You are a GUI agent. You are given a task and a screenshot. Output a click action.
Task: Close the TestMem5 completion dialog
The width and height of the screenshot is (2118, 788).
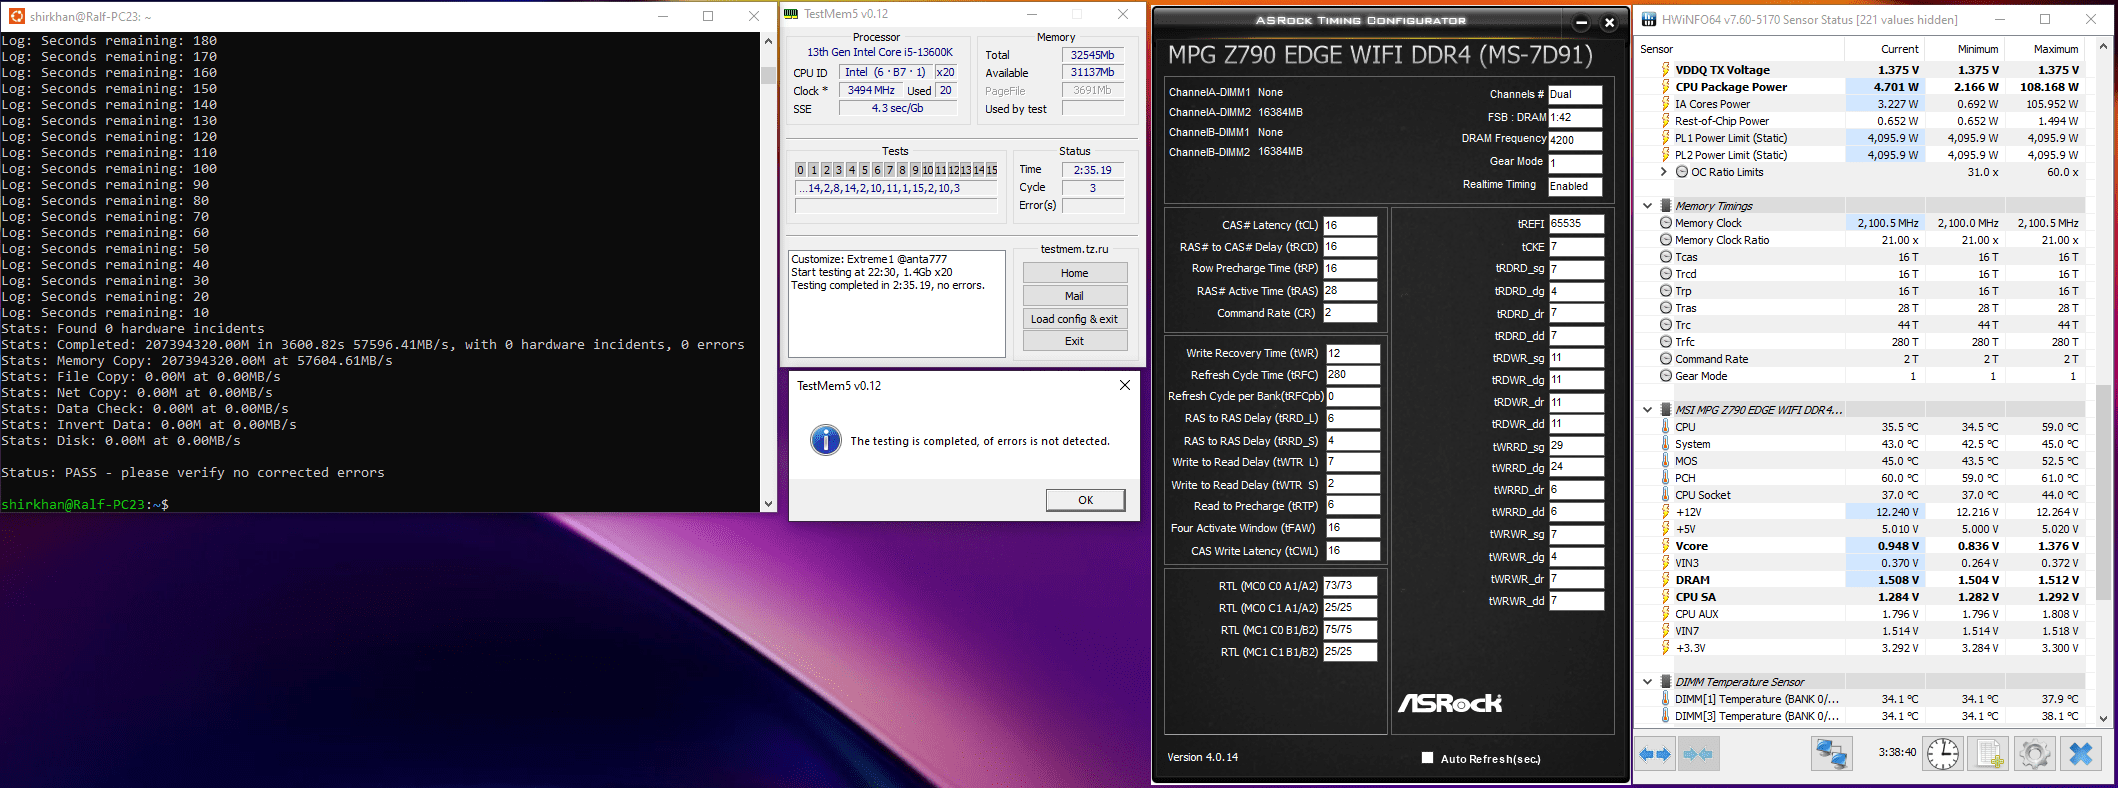pos(1125,385)
